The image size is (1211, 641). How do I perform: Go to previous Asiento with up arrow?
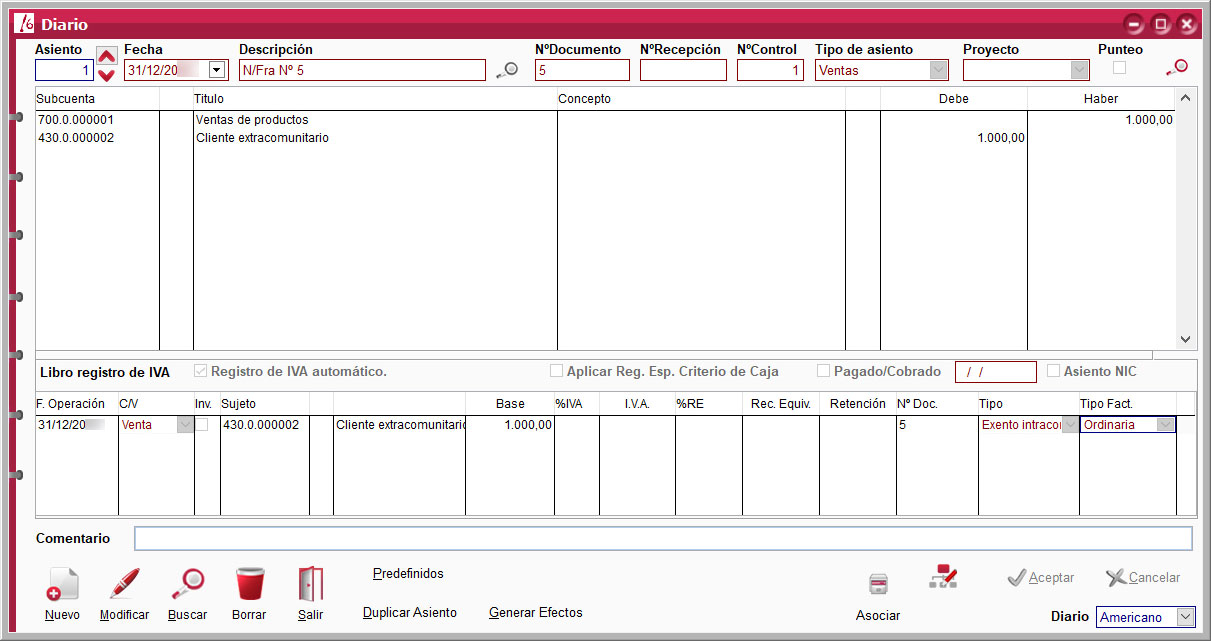[107, 55]
